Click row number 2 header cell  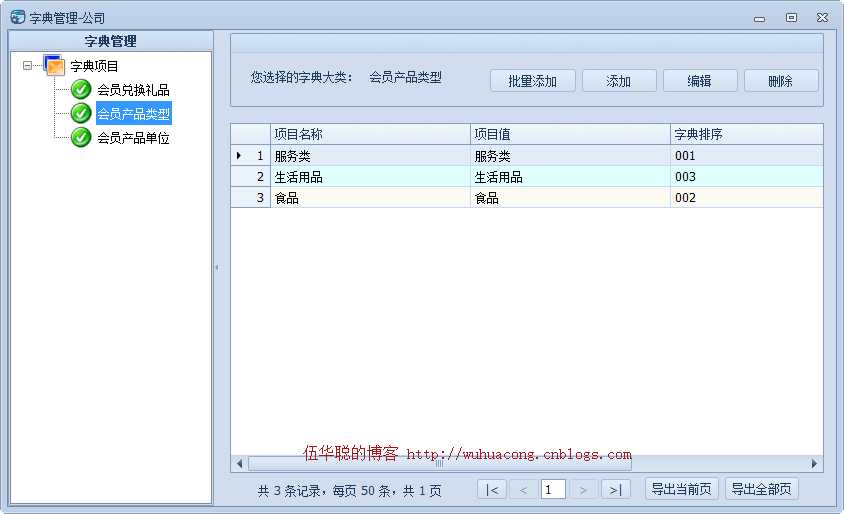tap(251, 177)
